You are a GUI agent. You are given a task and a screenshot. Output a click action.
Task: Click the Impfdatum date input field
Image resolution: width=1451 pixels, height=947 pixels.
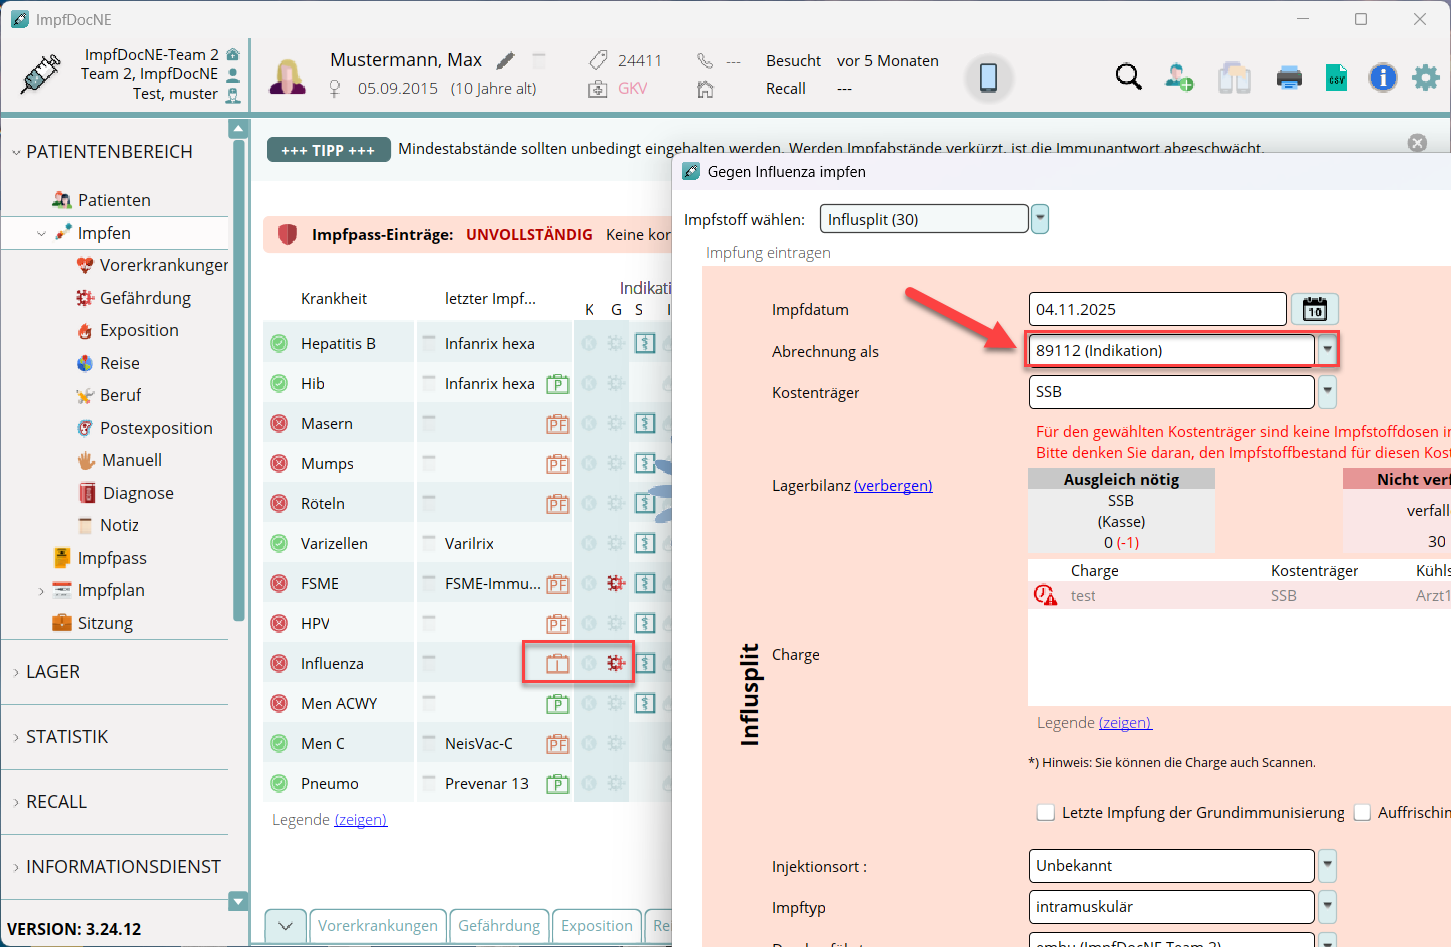coord(1157,309)
